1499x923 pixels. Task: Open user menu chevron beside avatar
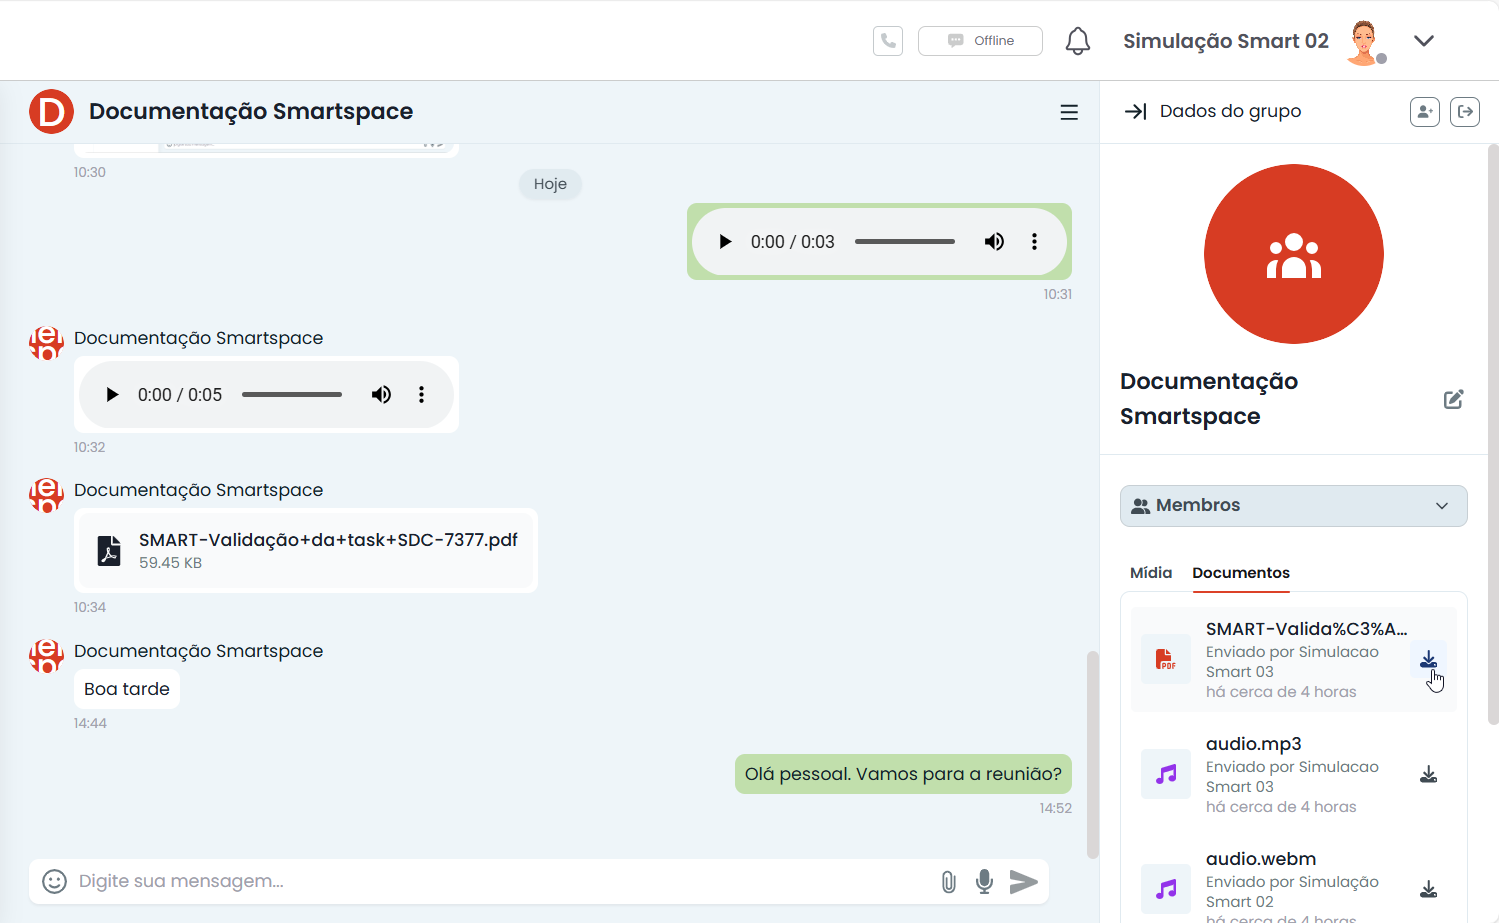tap(1424, 41)
